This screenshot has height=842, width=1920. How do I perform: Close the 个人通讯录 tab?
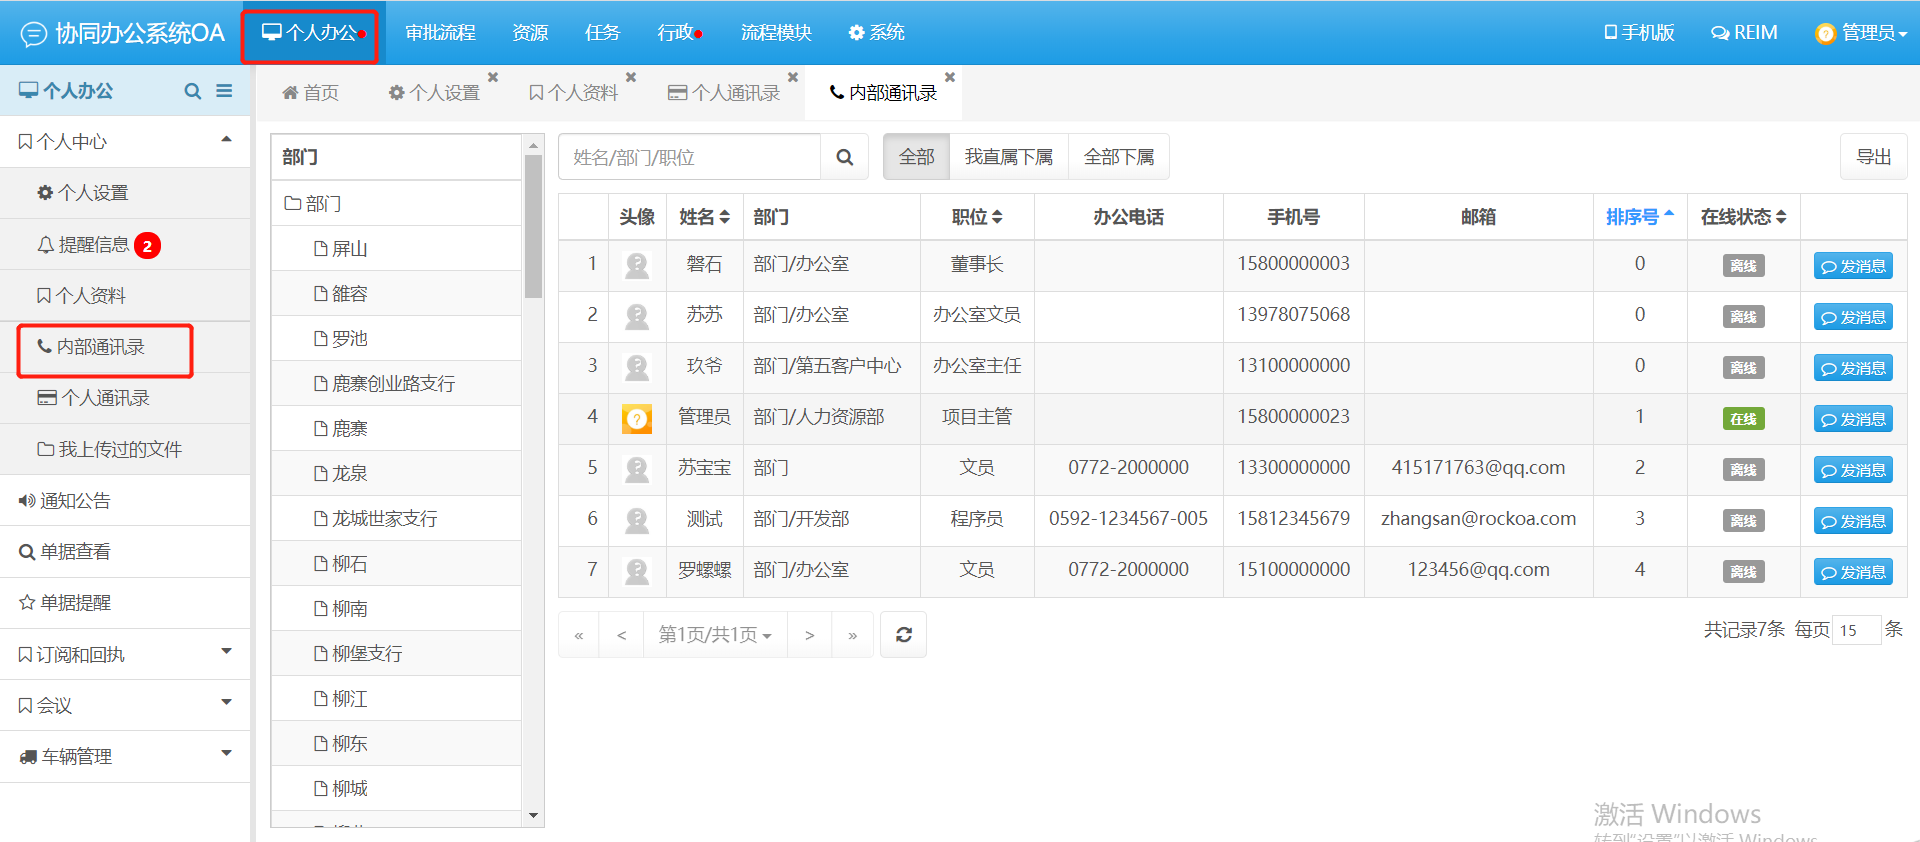click(793, 77)
